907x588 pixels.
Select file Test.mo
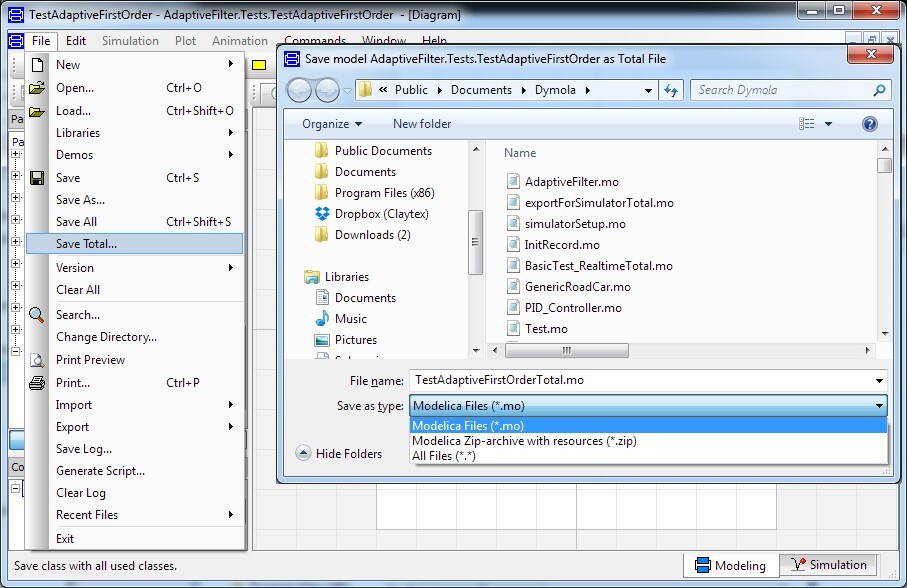[x=537, y=329]
